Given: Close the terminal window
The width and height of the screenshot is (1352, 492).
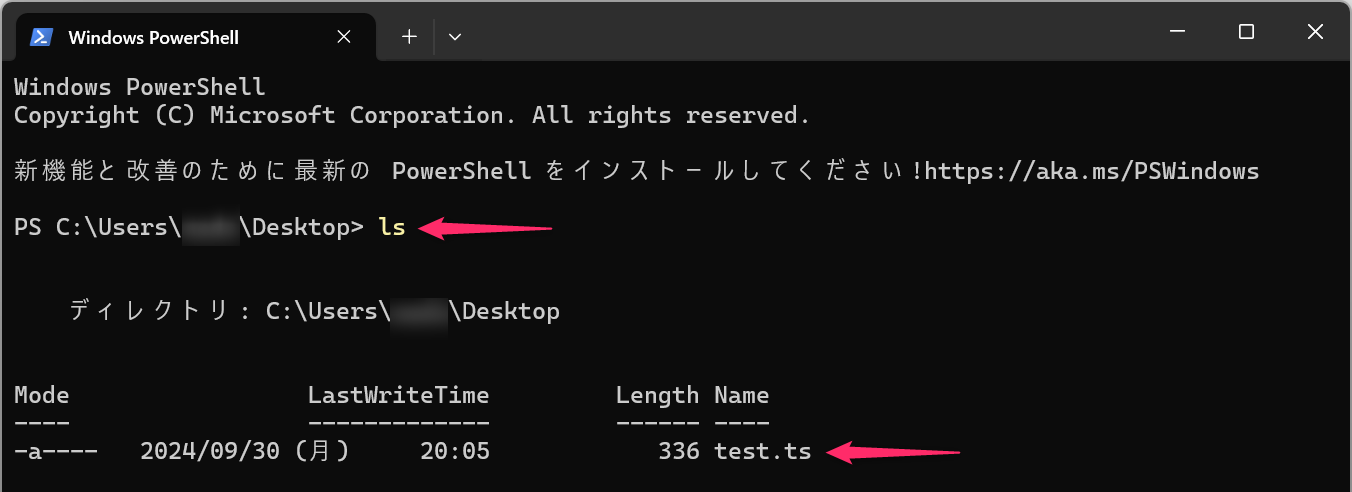Looking at the screenshot, I should click(x=1315, y=32).
